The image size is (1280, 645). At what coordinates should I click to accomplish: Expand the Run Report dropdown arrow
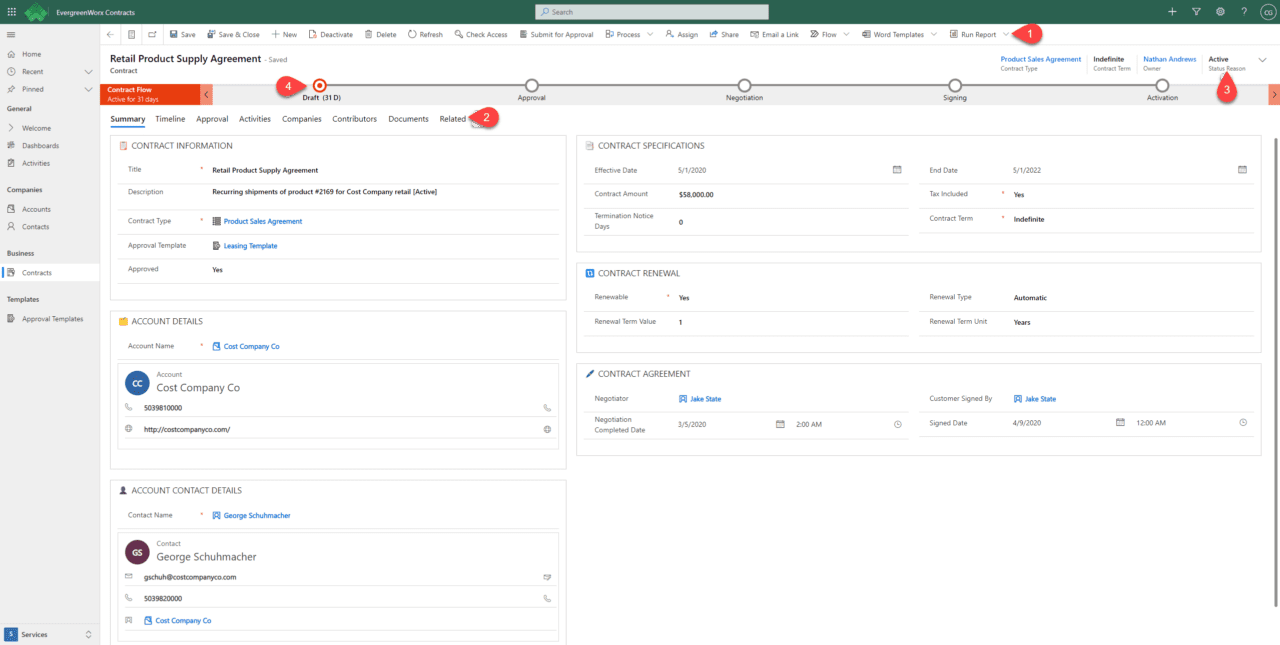coord(1006,34)
